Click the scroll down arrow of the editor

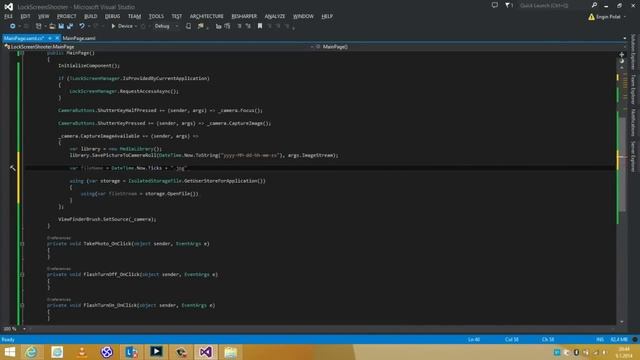622,322
